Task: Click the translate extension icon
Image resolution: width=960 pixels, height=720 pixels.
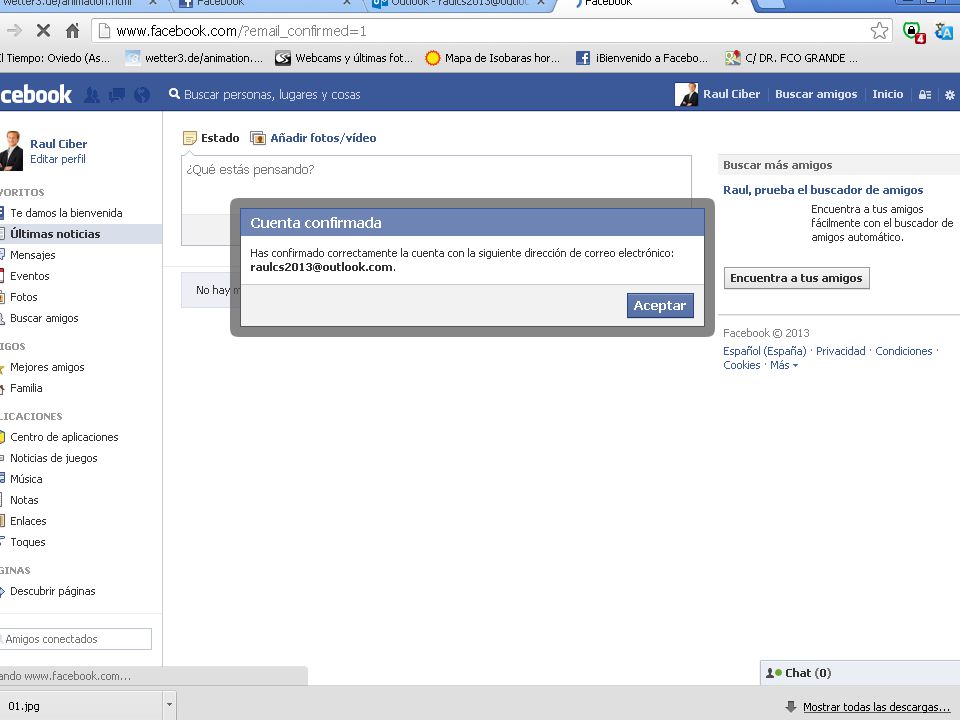Action: coord(943,31)
